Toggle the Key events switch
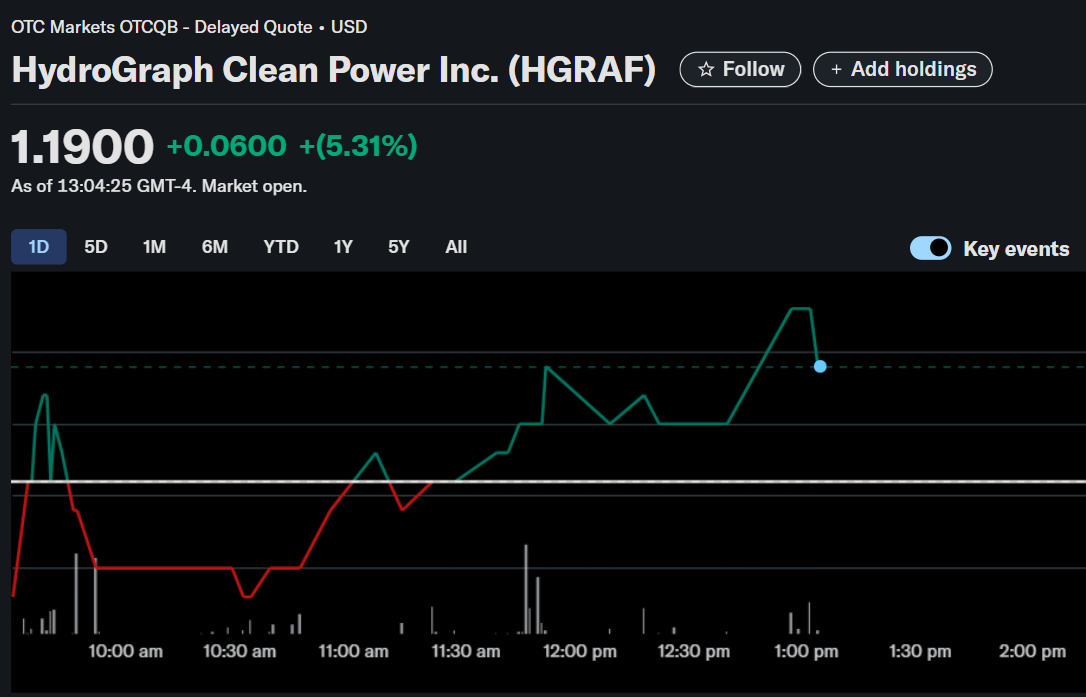 930,248
